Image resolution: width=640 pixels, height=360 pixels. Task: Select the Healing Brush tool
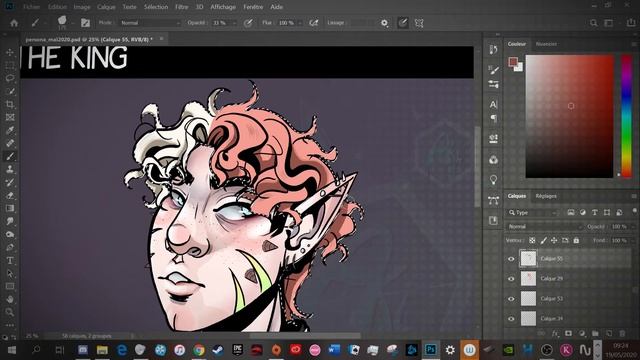(10, 143)
